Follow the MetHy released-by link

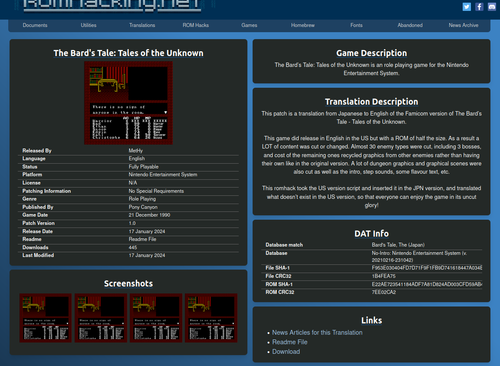(136, 151)
